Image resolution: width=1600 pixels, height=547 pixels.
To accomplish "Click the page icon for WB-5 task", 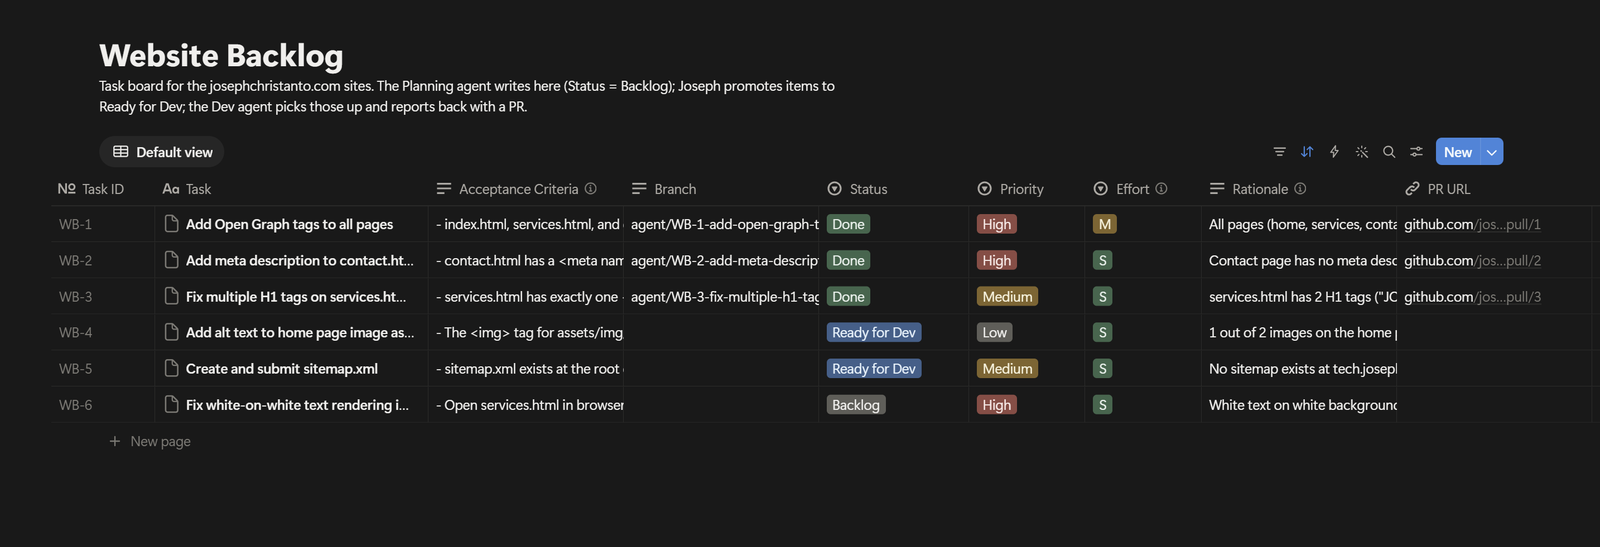I will (x=172, y=368).
